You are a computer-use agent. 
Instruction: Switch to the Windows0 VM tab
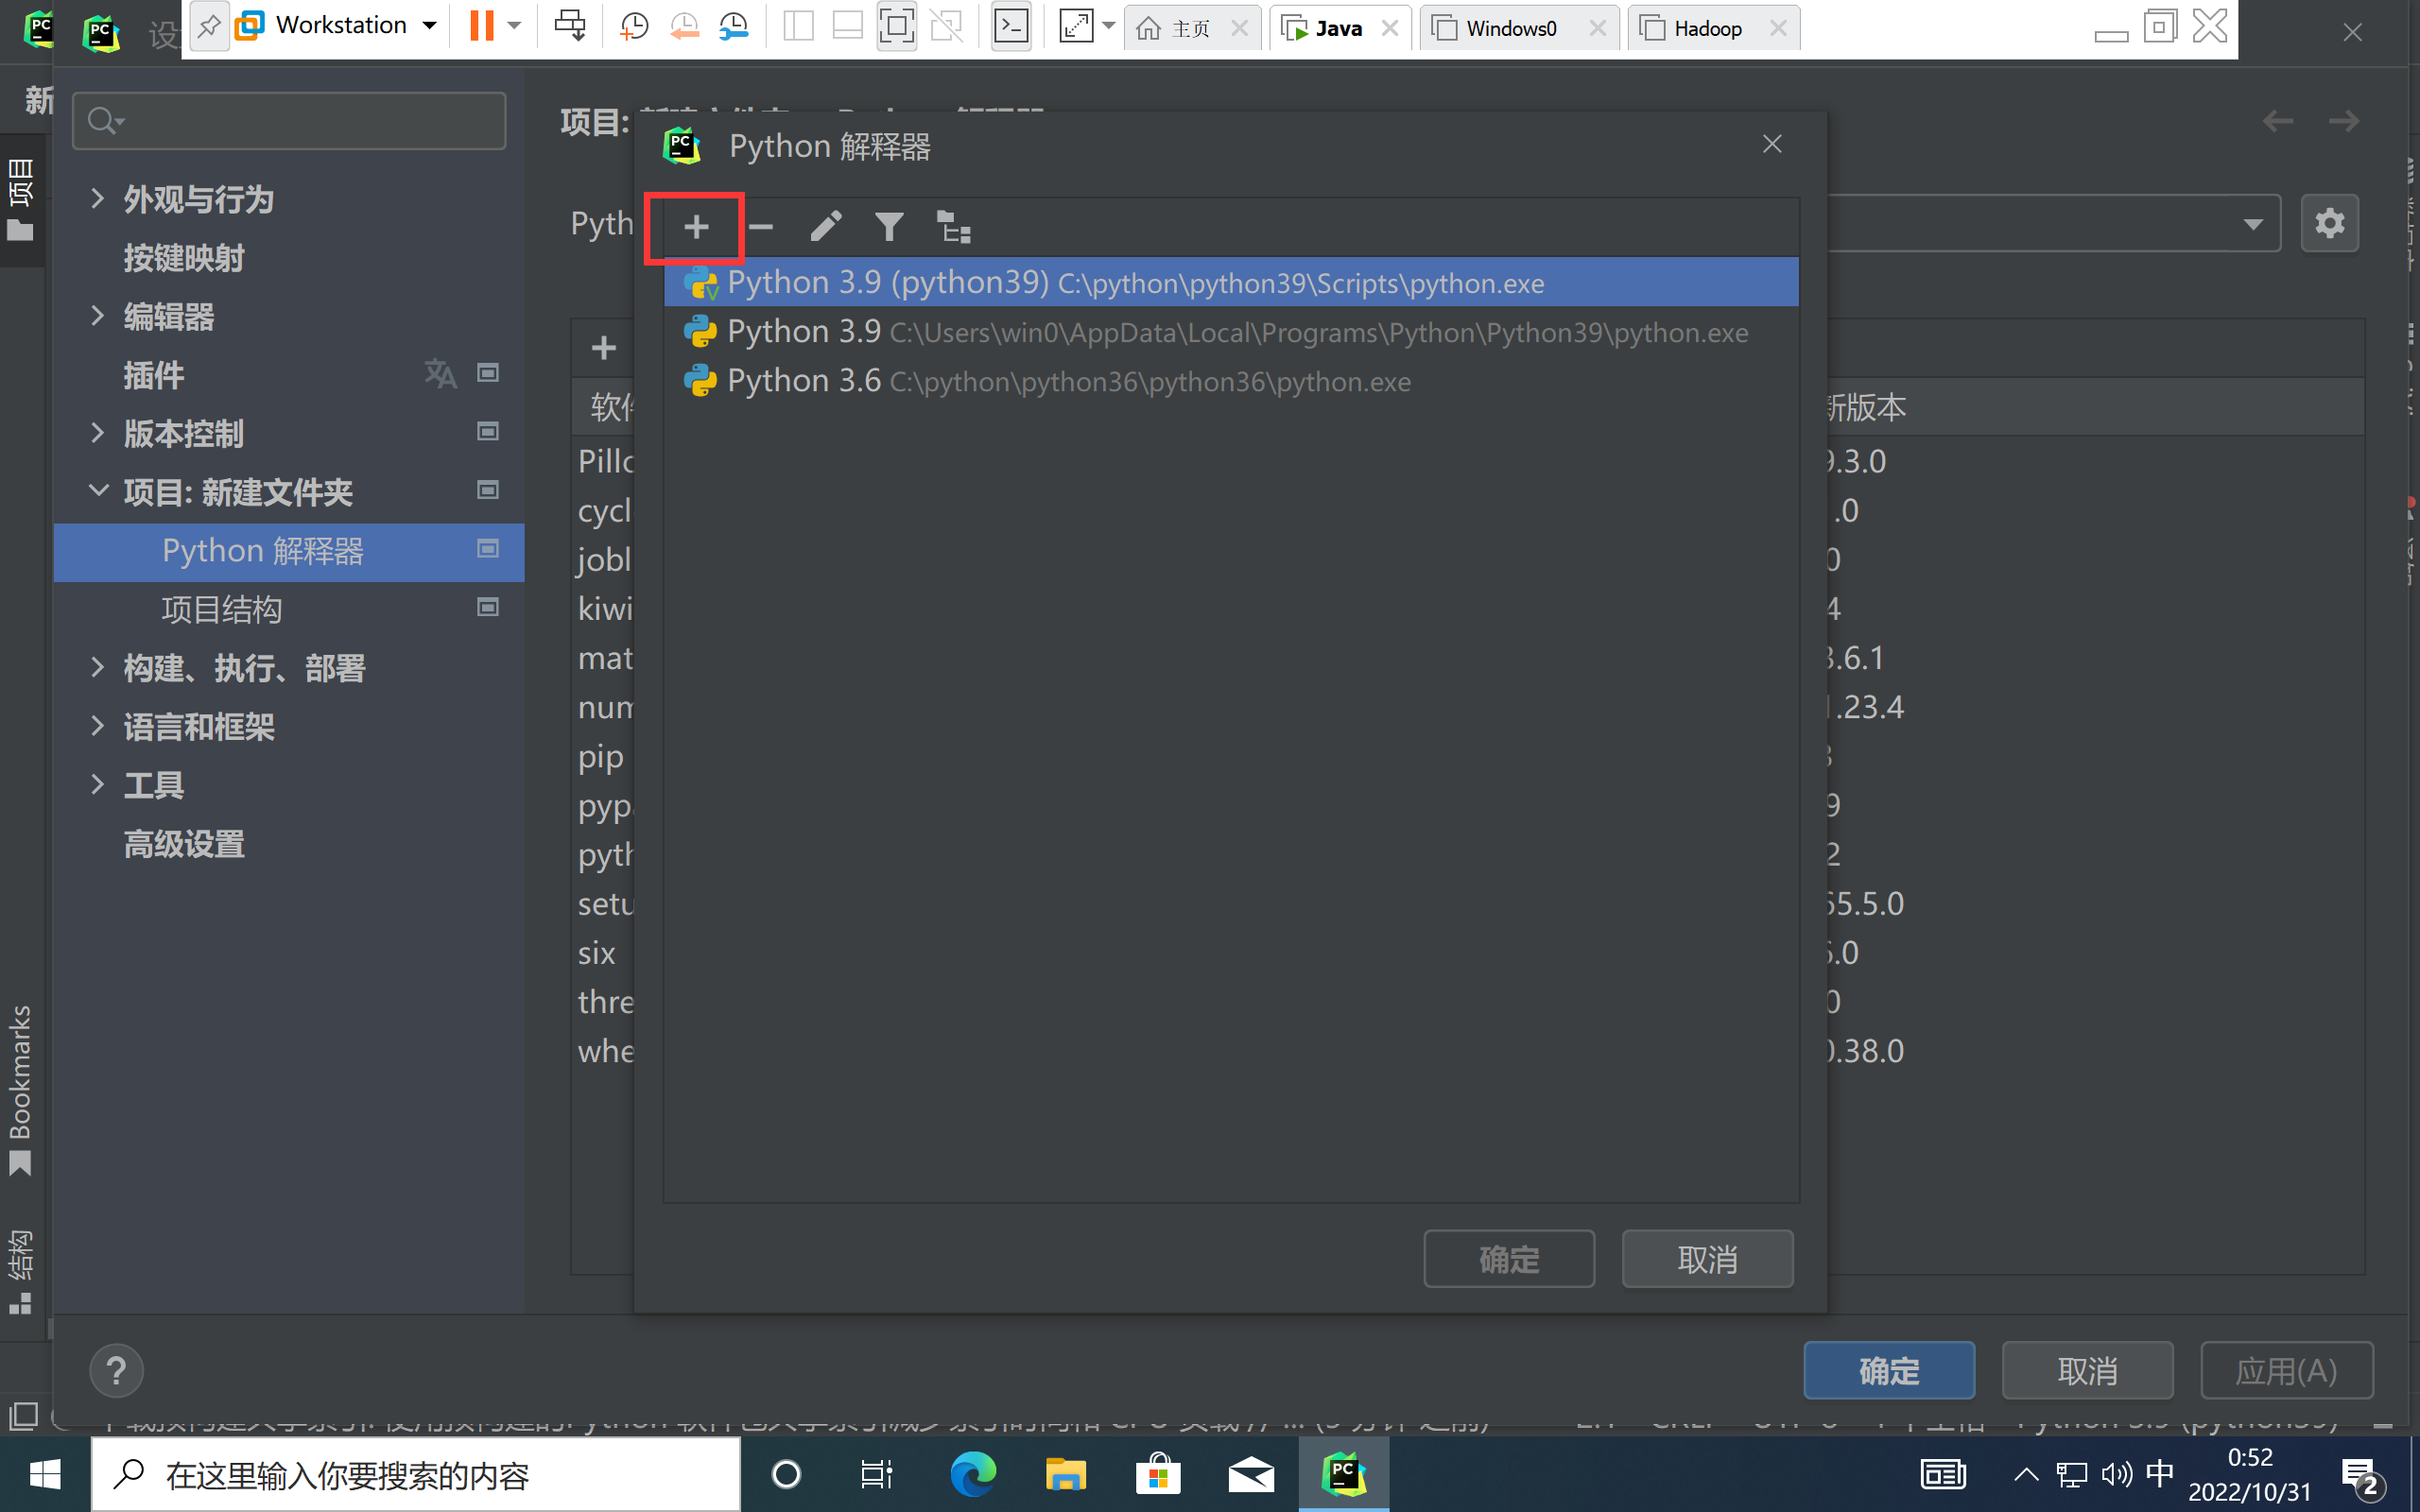coord(1510,28)
